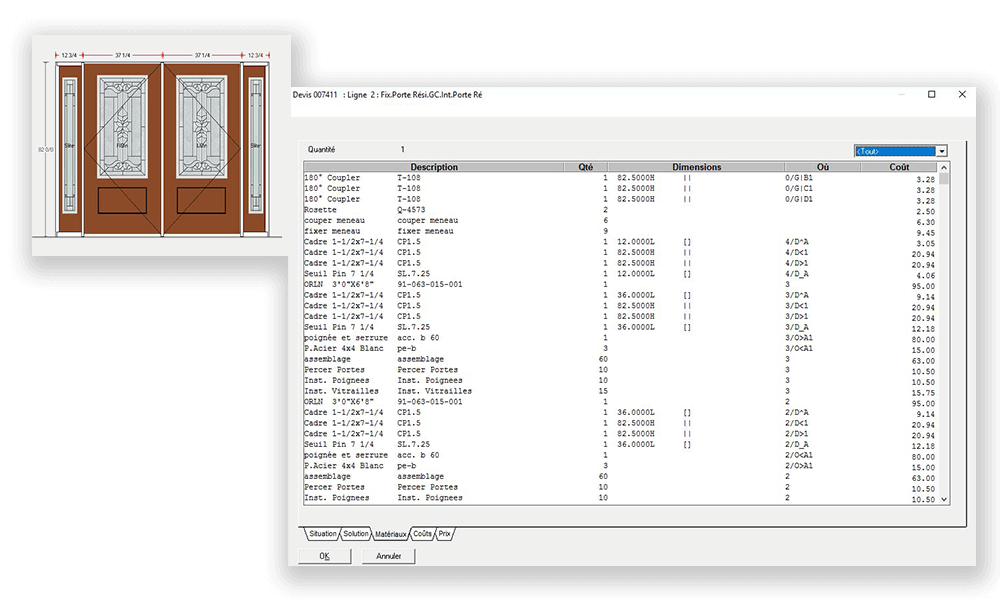Click the Annuler button

[388, 556]
